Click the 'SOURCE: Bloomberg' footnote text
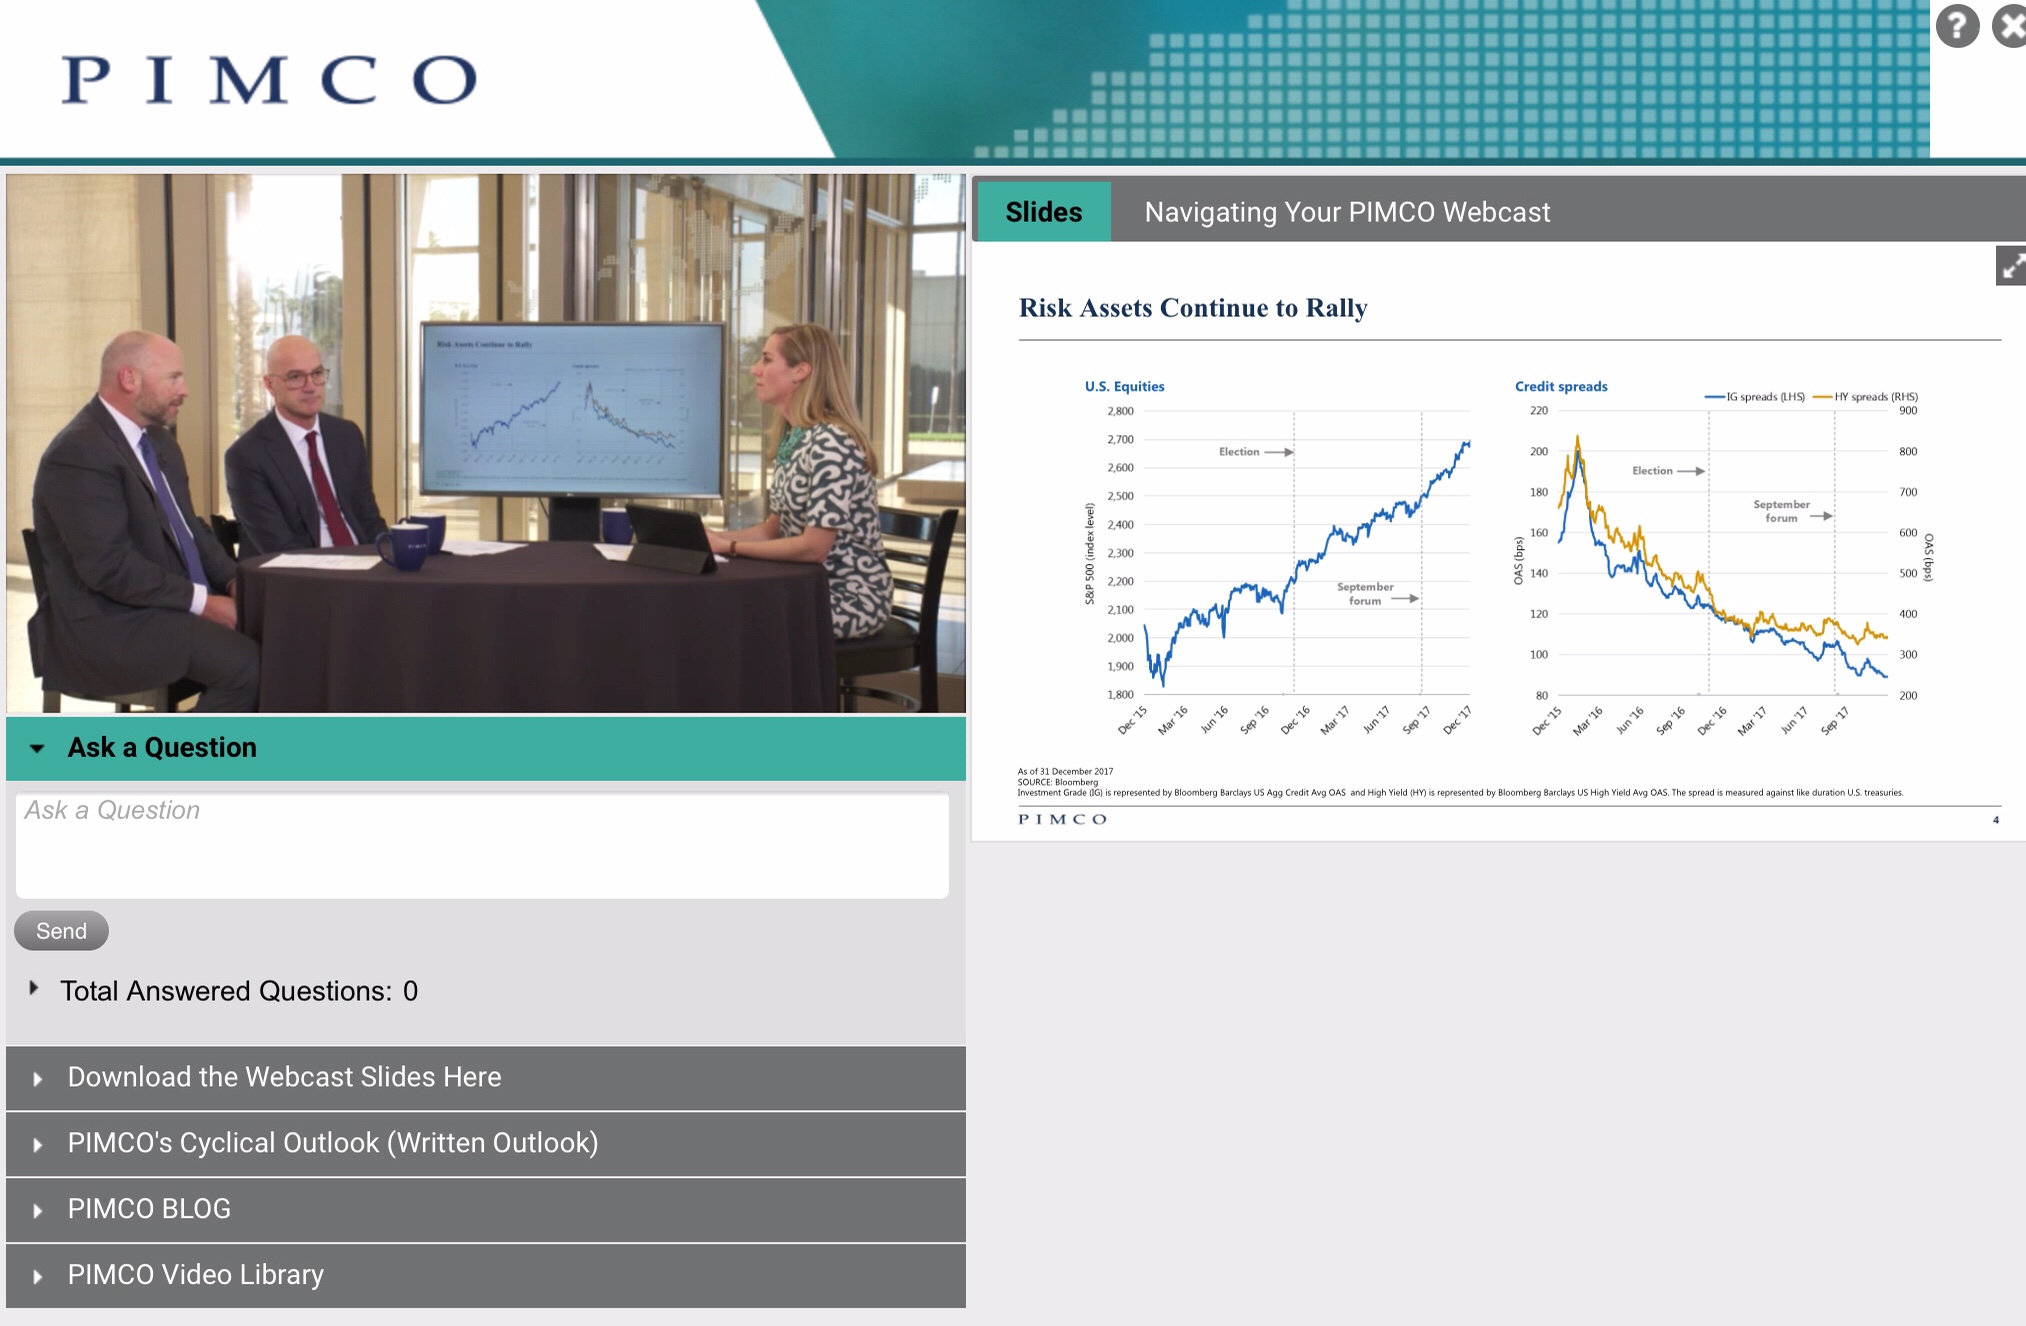 [1058, 782]
